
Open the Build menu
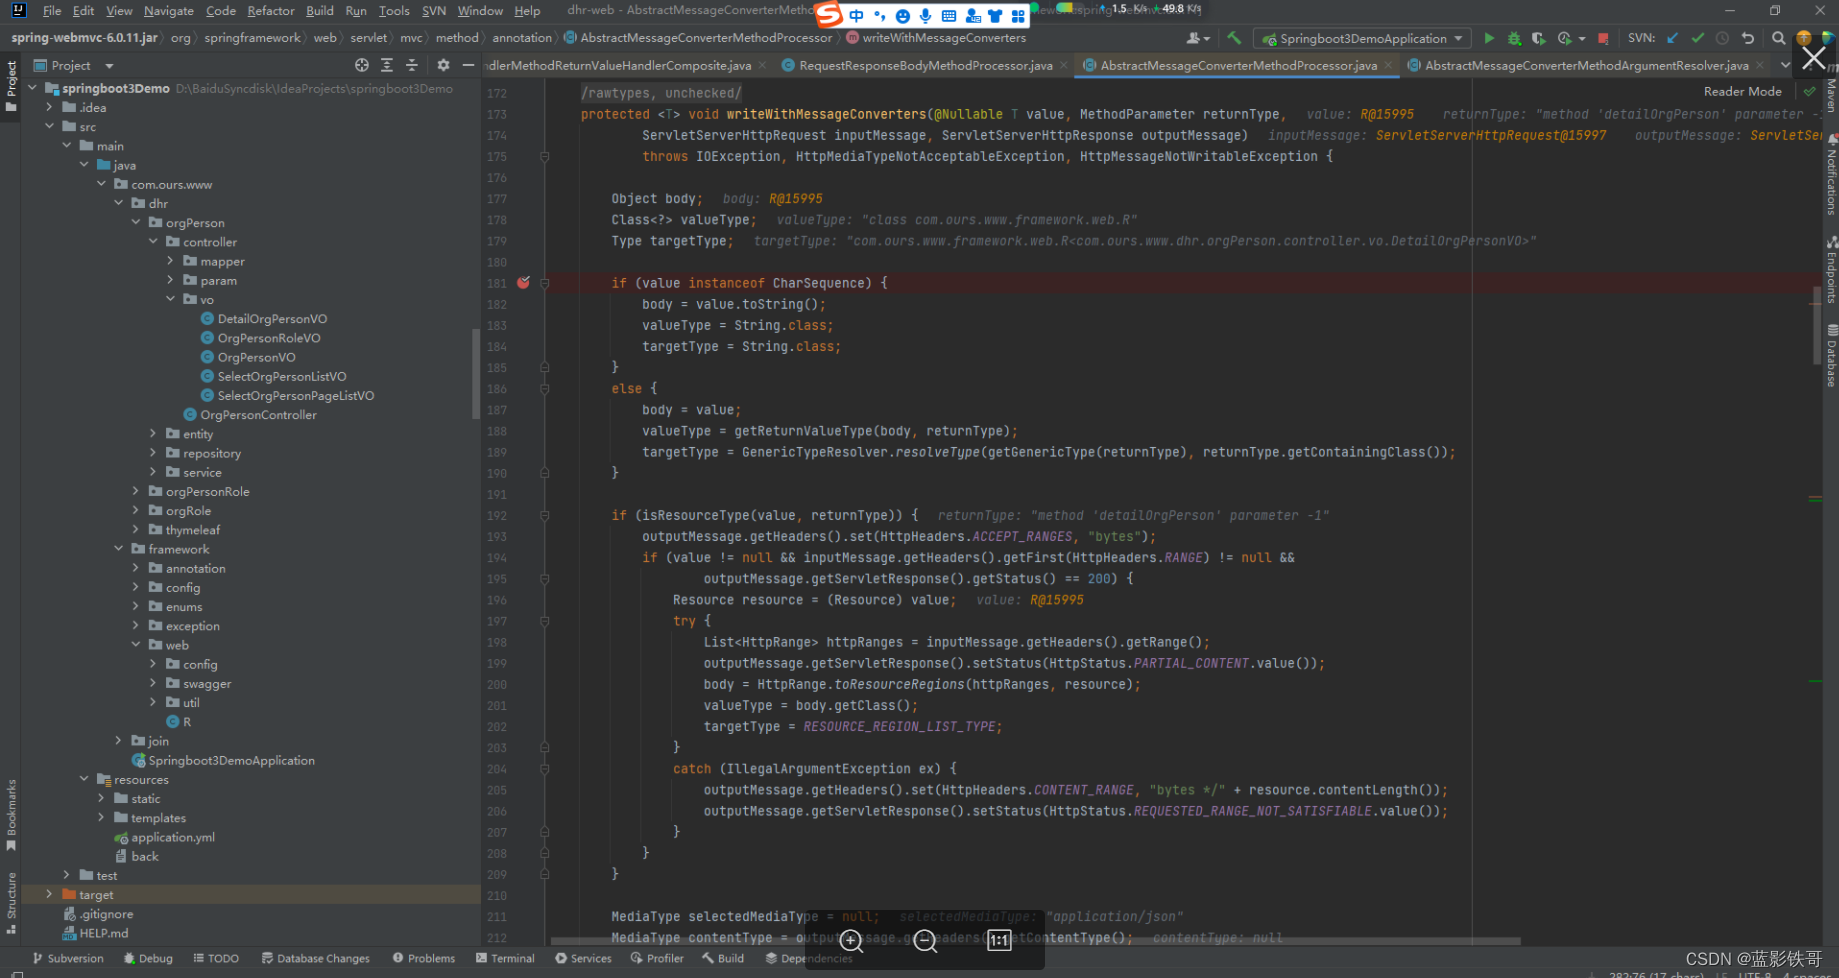(320, 11)
